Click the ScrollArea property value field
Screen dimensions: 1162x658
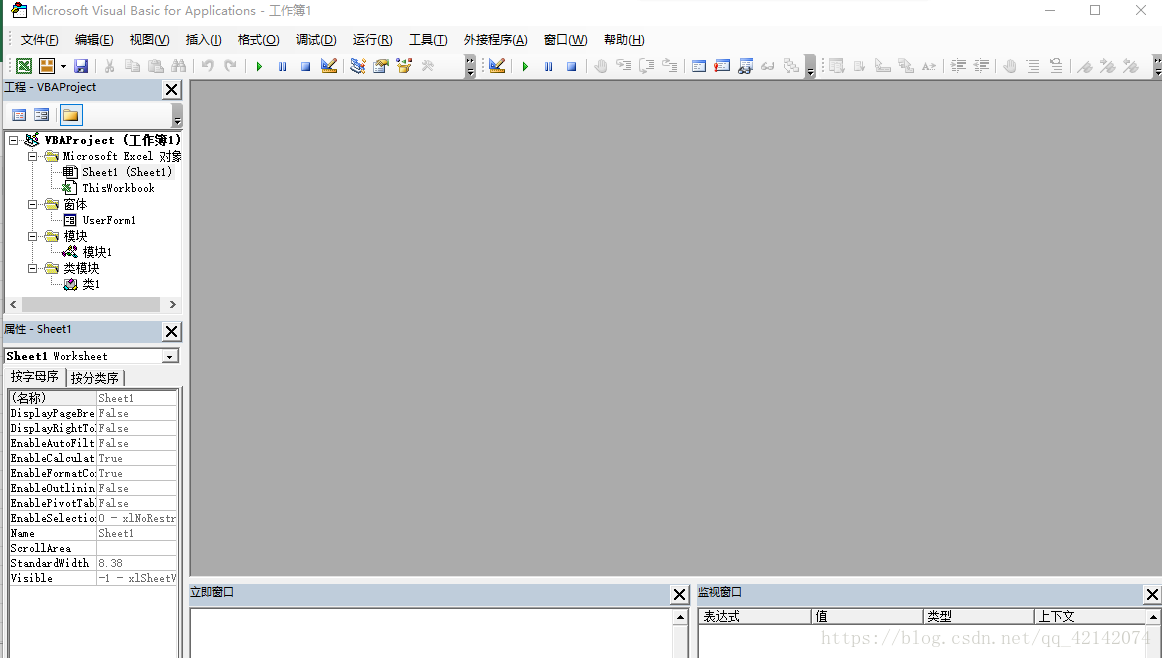tap(136, 548)
